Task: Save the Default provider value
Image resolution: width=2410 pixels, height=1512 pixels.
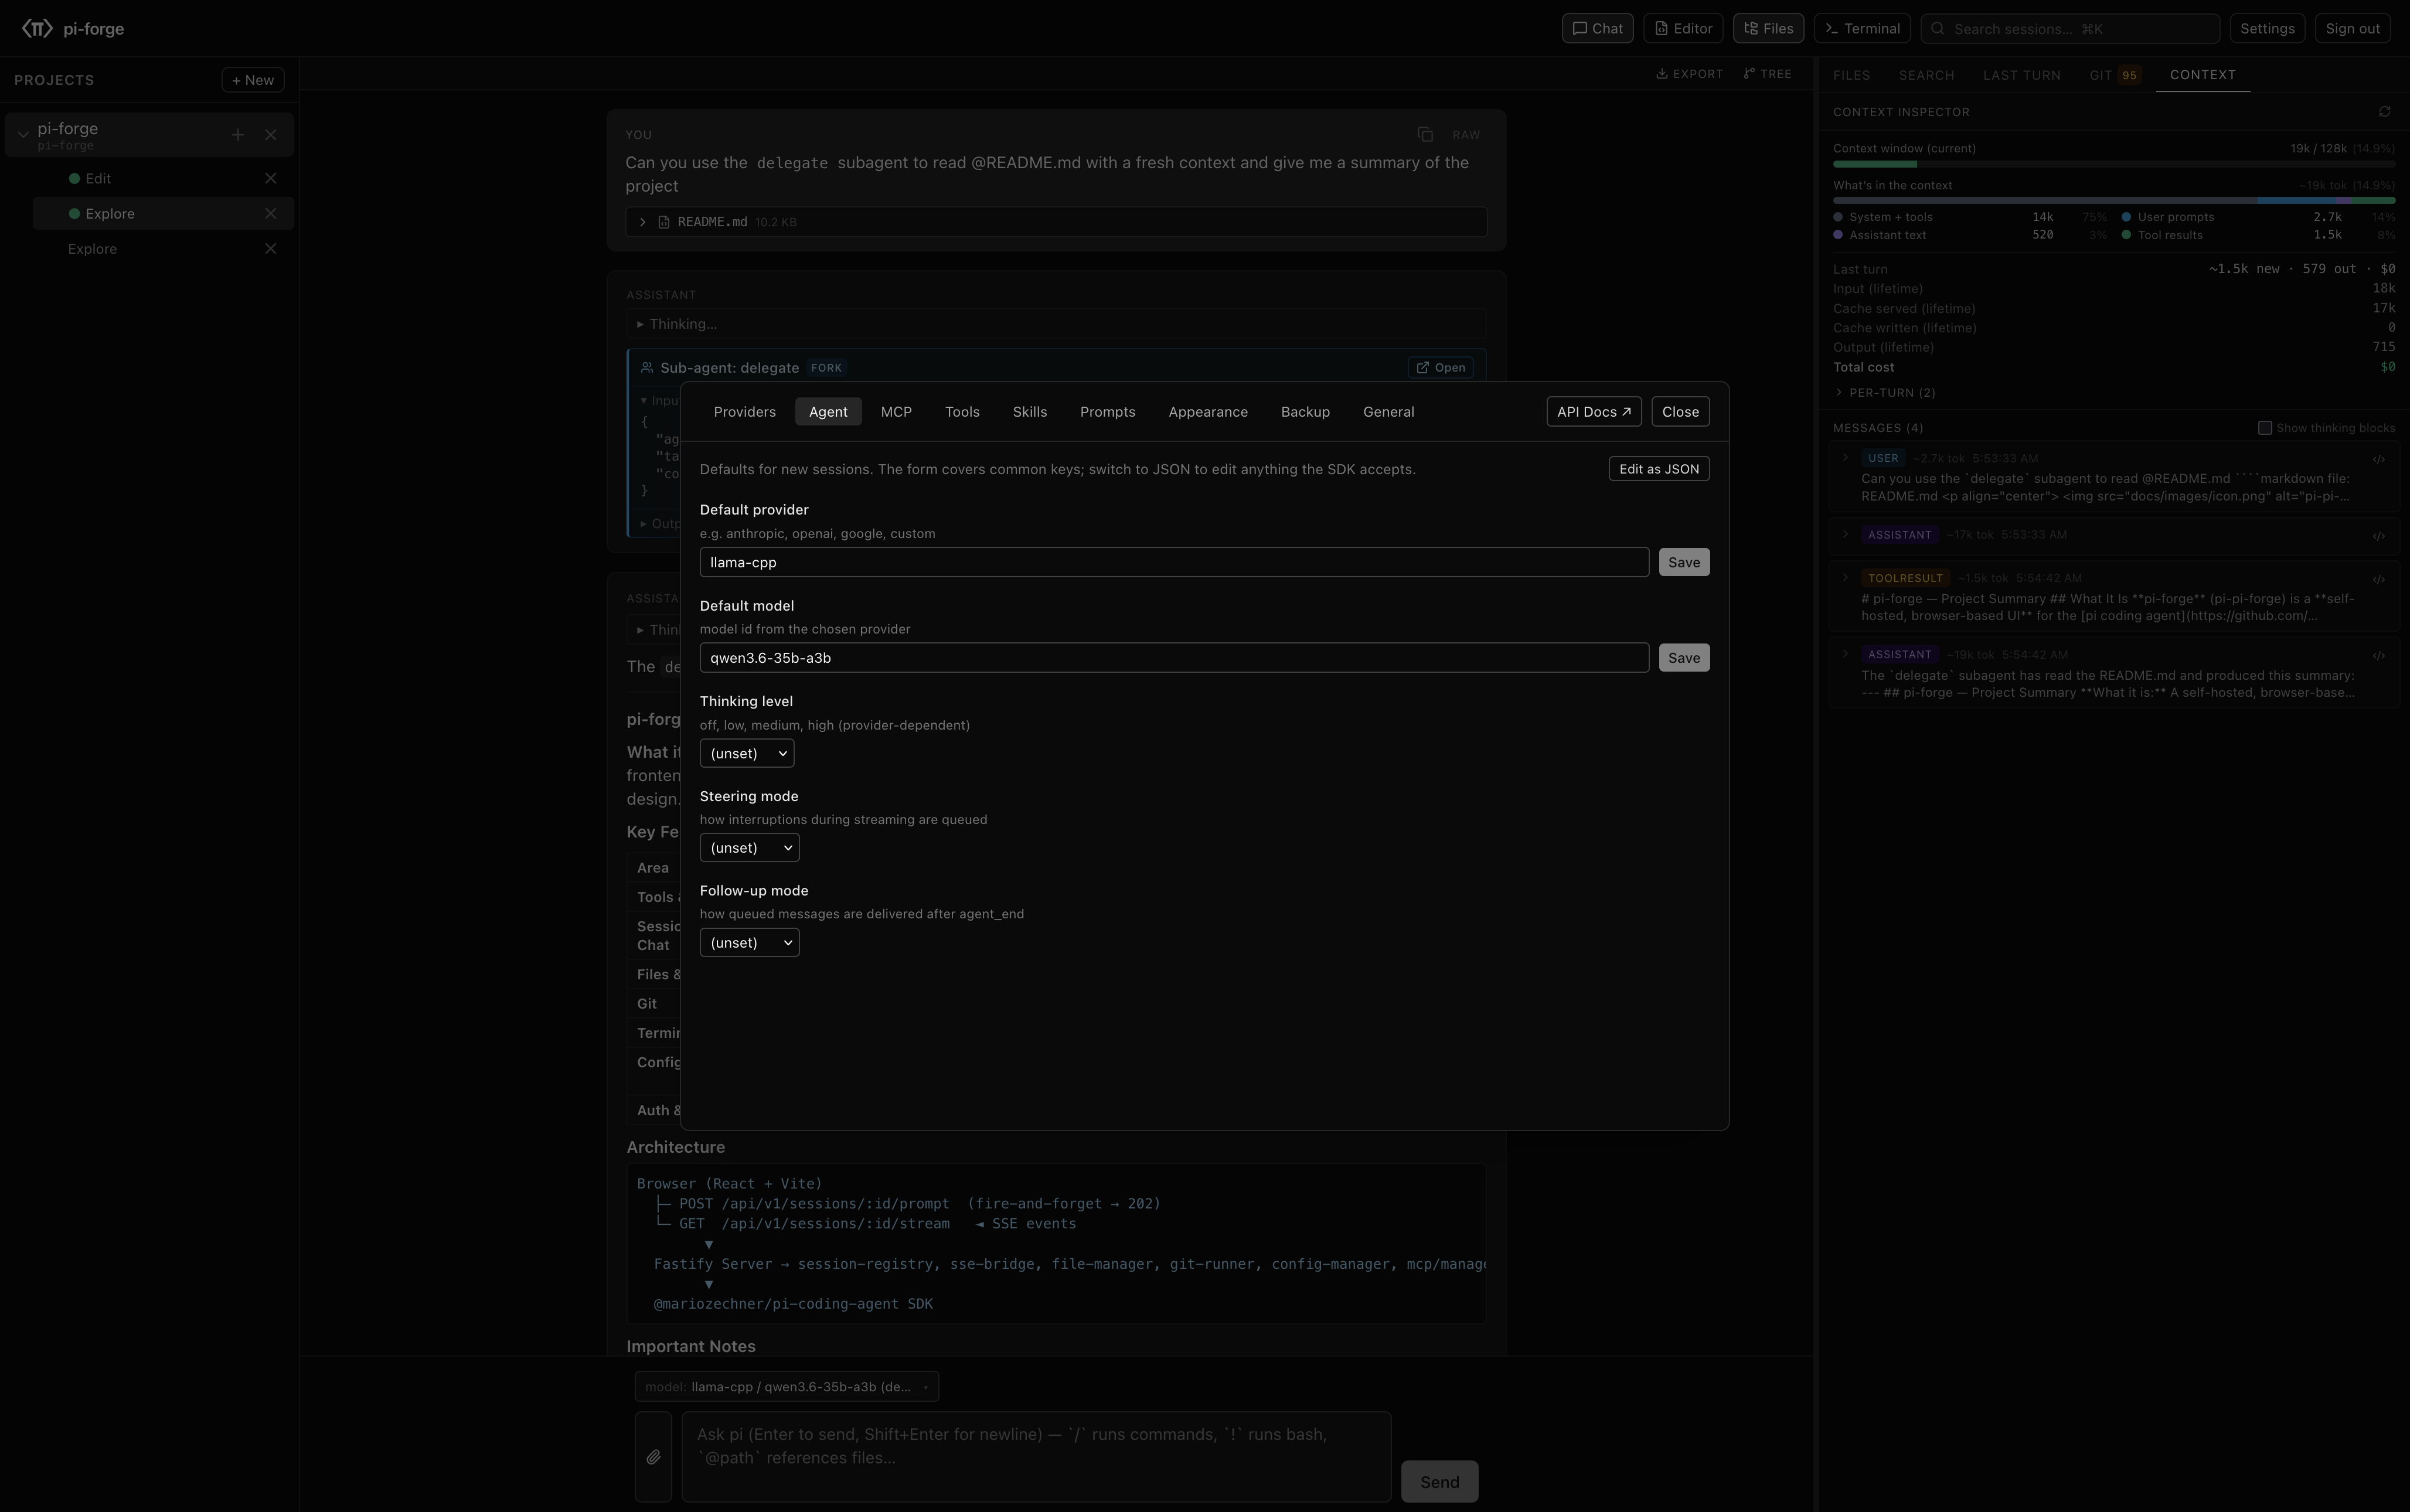Action: coord(1684,562)
